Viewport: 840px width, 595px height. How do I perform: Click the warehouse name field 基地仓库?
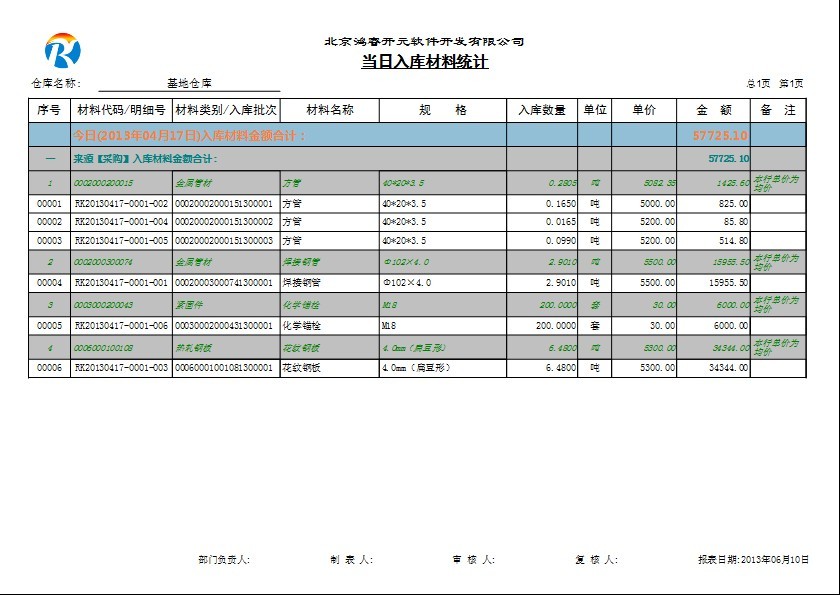click(x=189, y=84)
